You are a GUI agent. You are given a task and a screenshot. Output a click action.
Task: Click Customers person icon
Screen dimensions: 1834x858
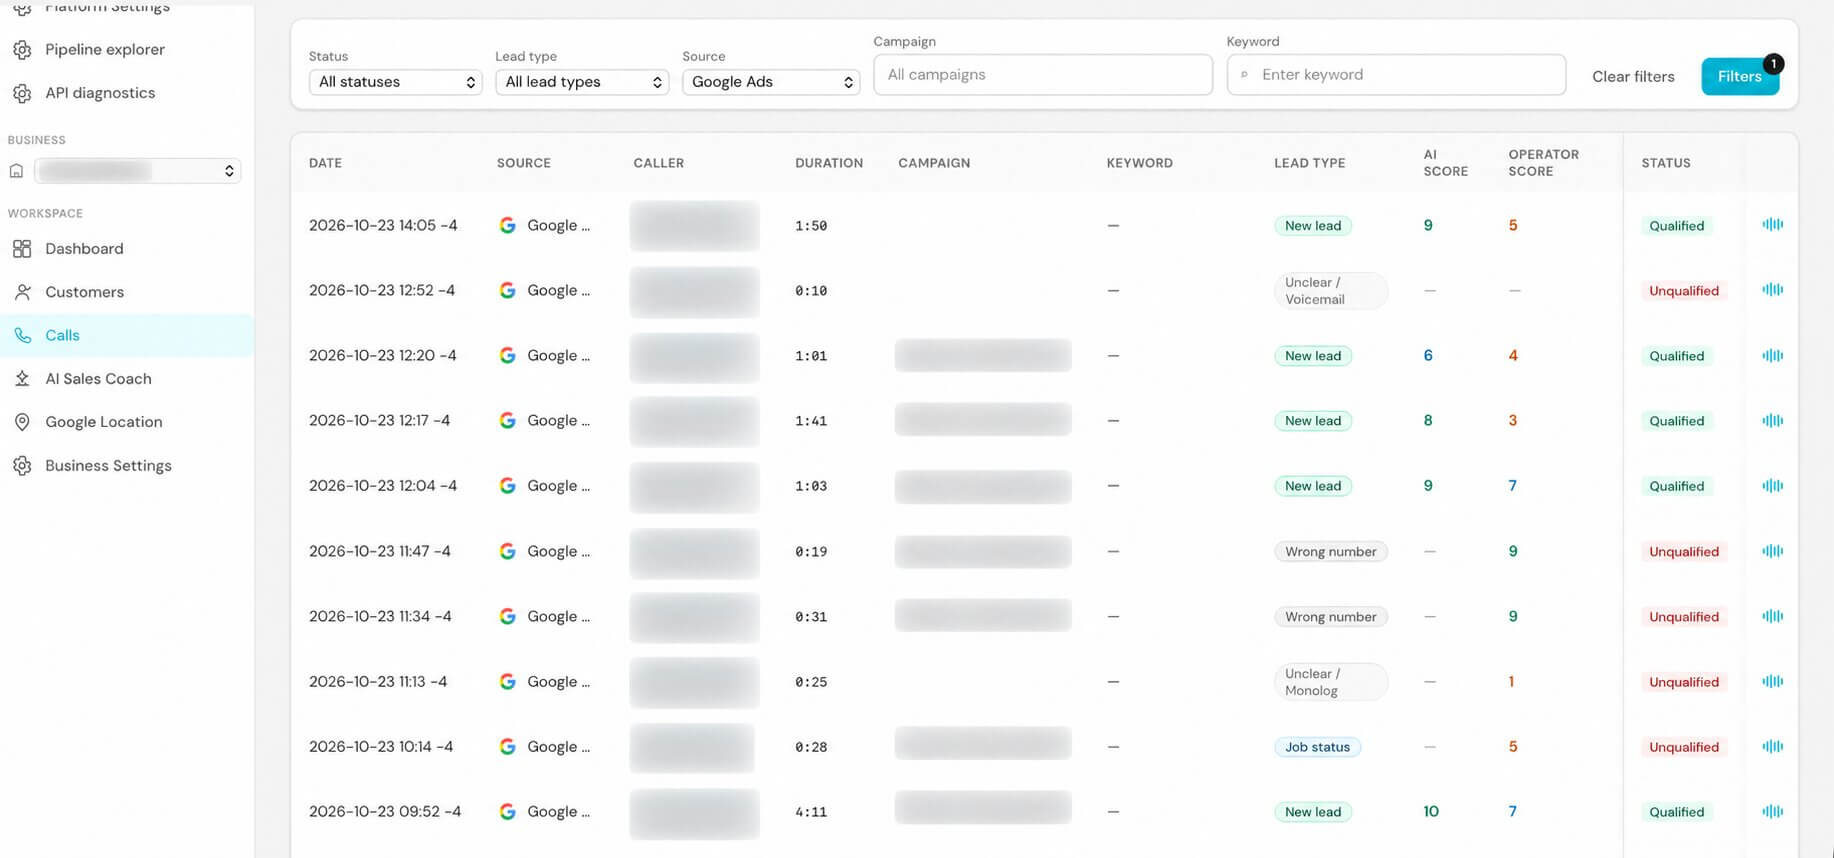pyautogui.click(x=22, y=292)
